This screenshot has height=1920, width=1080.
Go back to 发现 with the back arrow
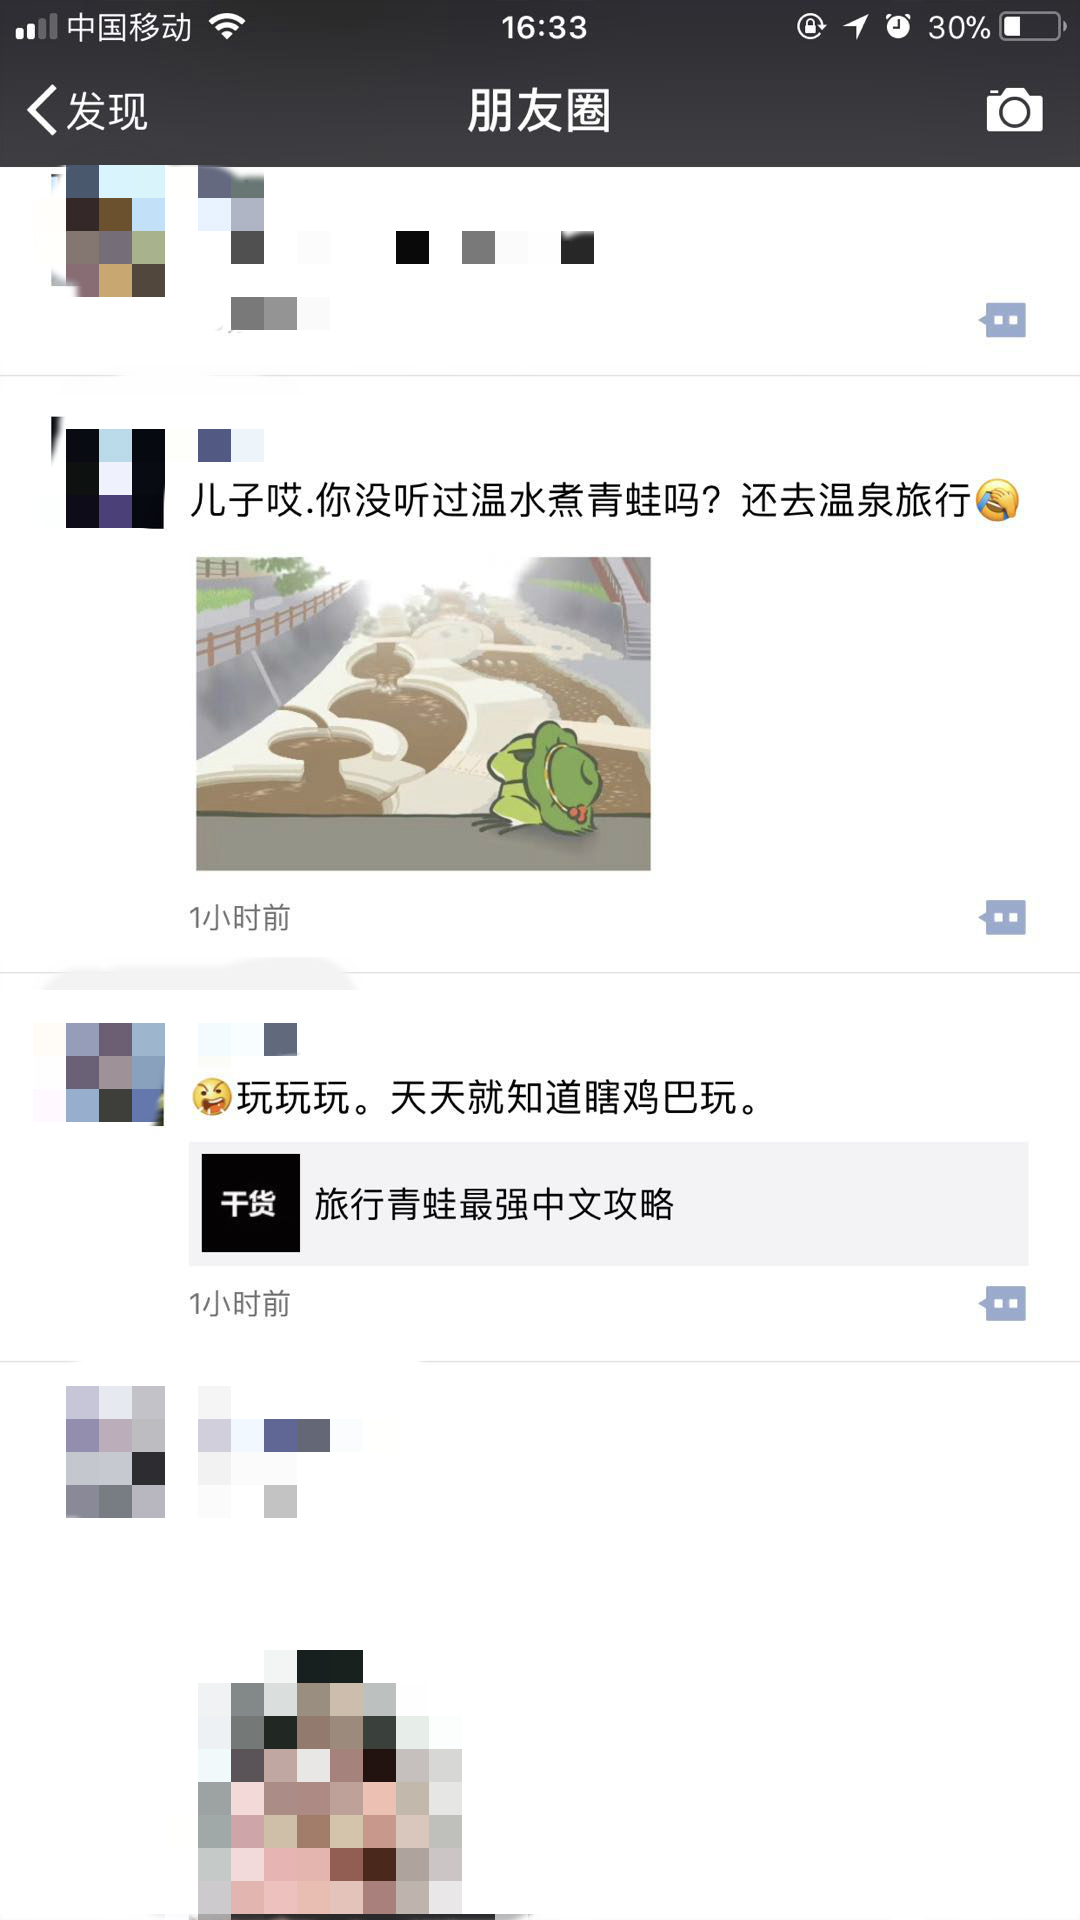click(x=42, y=110)
